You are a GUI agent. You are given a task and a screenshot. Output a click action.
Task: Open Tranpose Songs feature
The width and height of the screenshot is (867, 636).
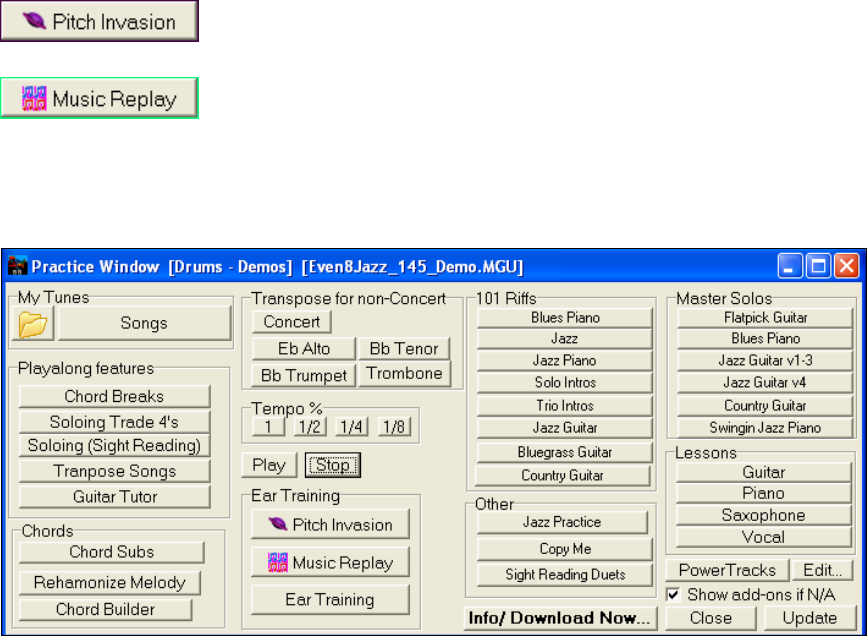(x=114, y=471)
